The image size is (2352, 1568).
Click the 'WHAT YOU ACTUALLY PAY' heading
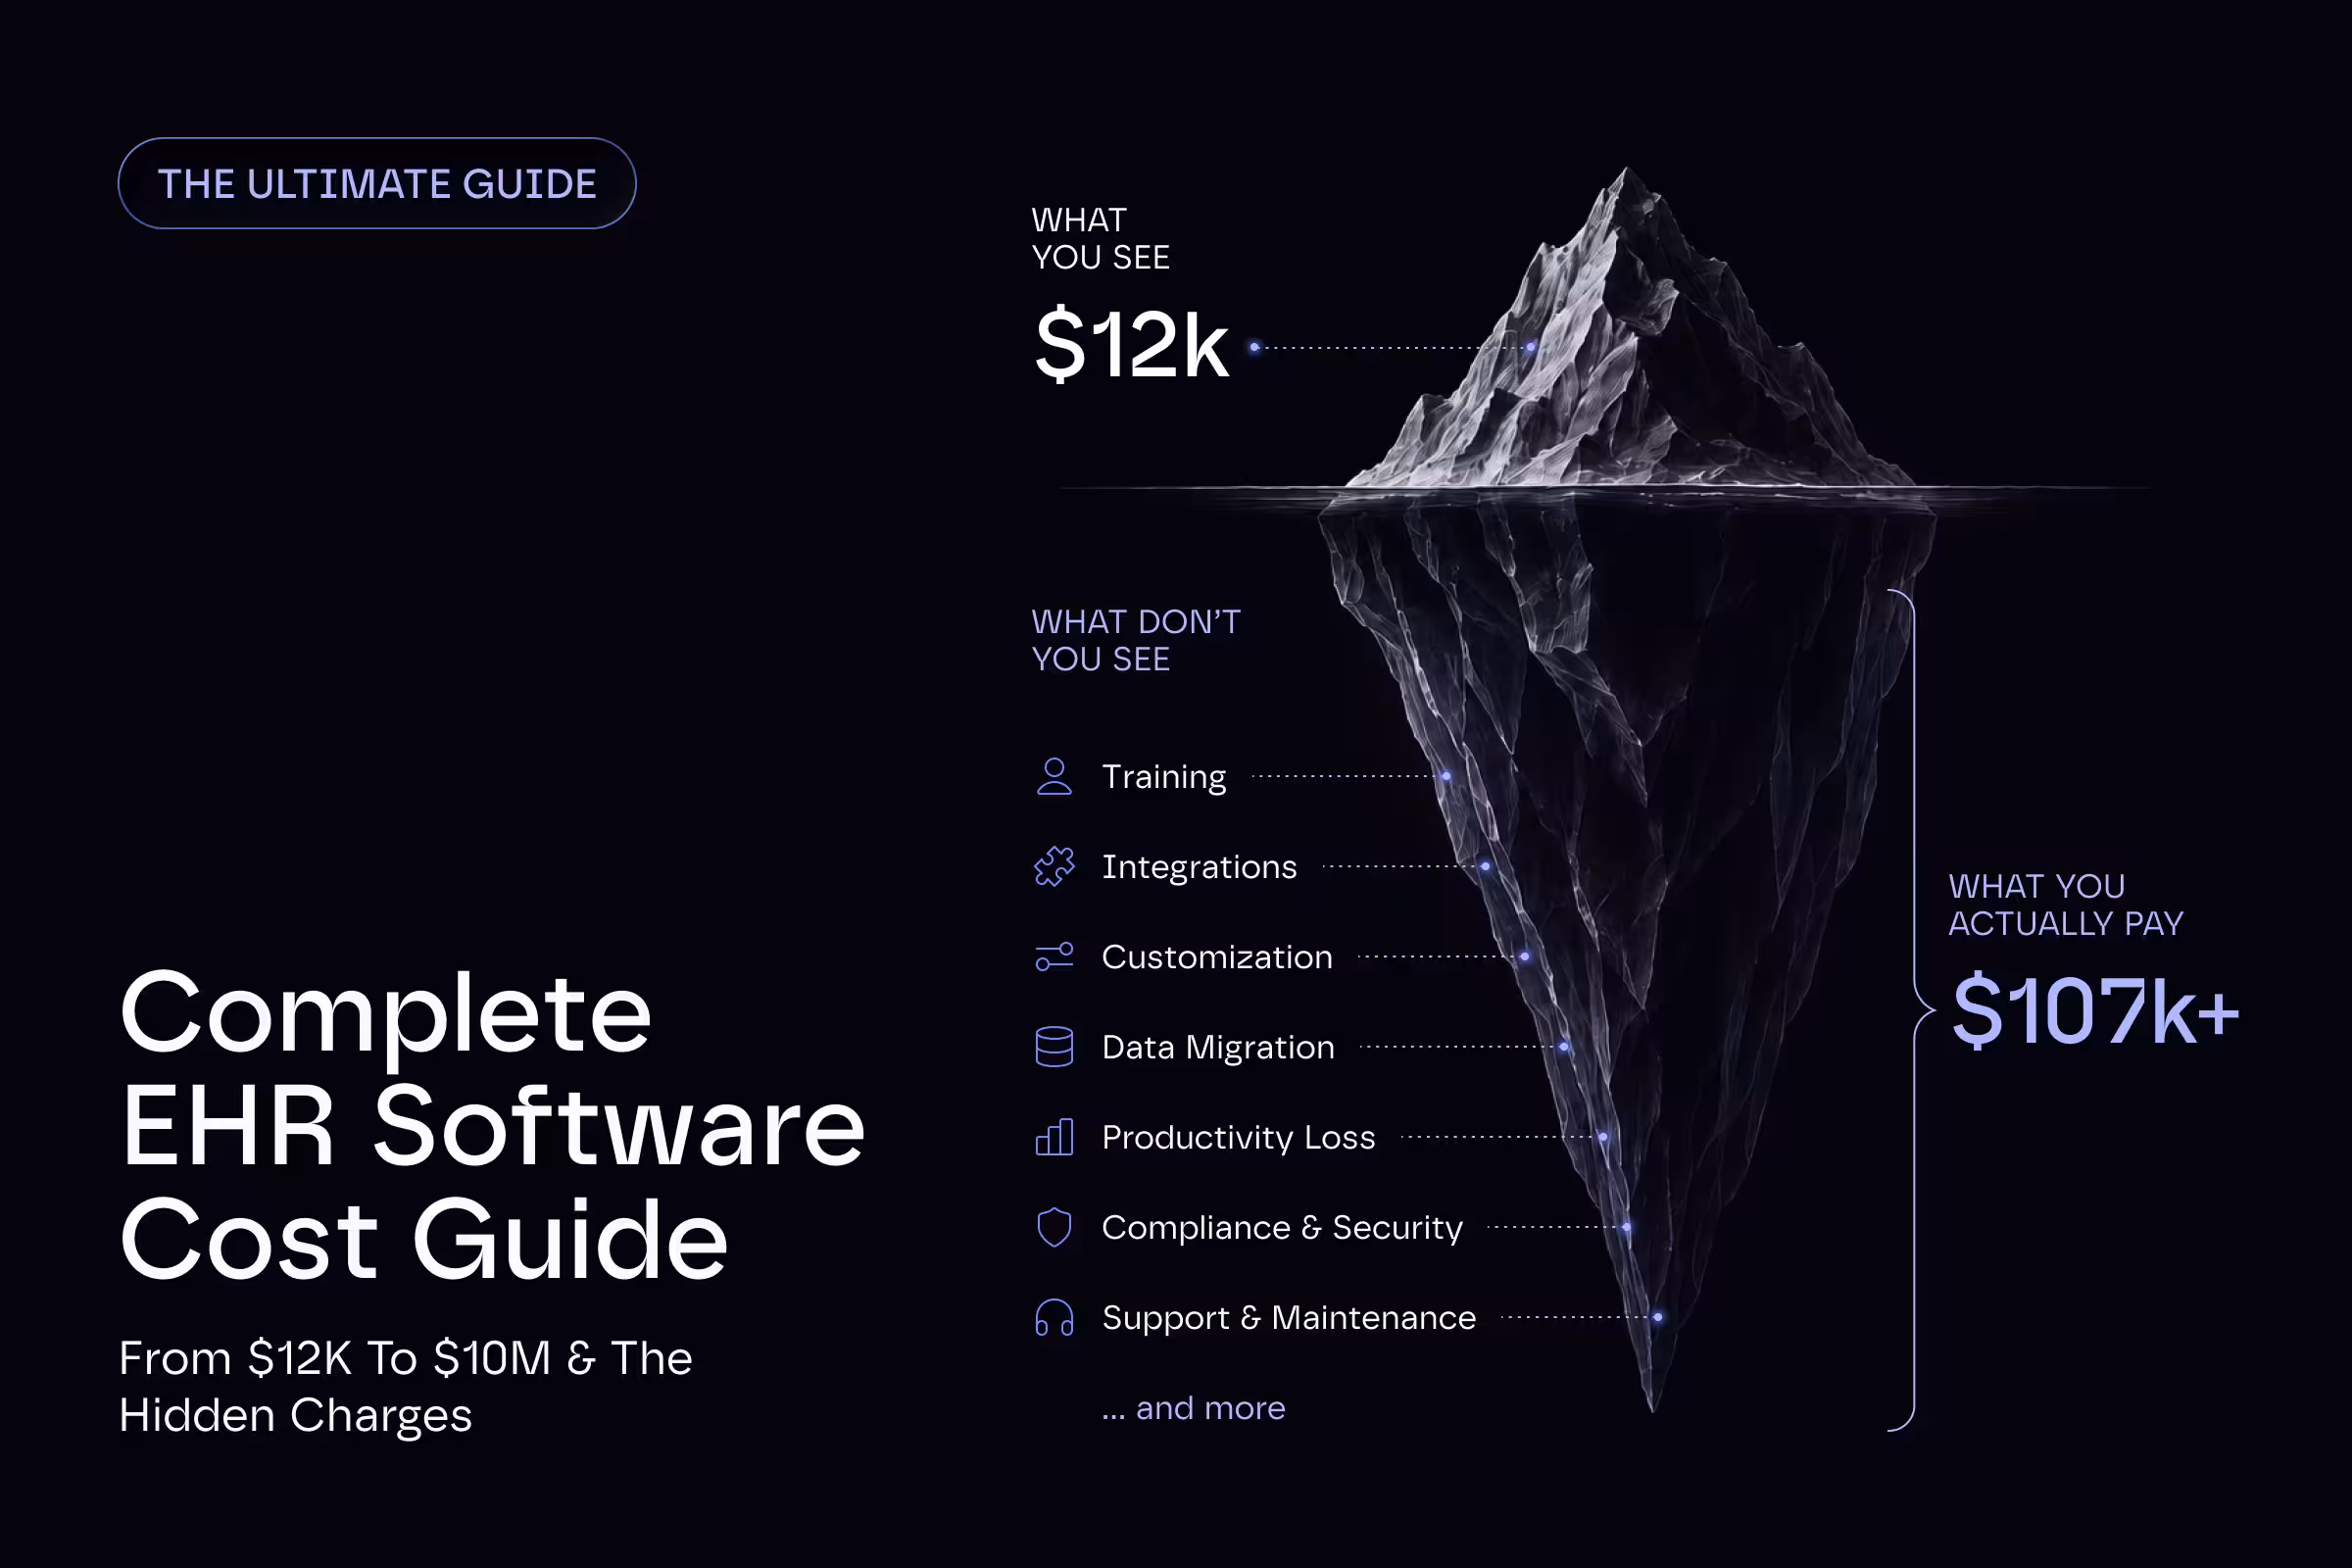(x=2066, y=904)
